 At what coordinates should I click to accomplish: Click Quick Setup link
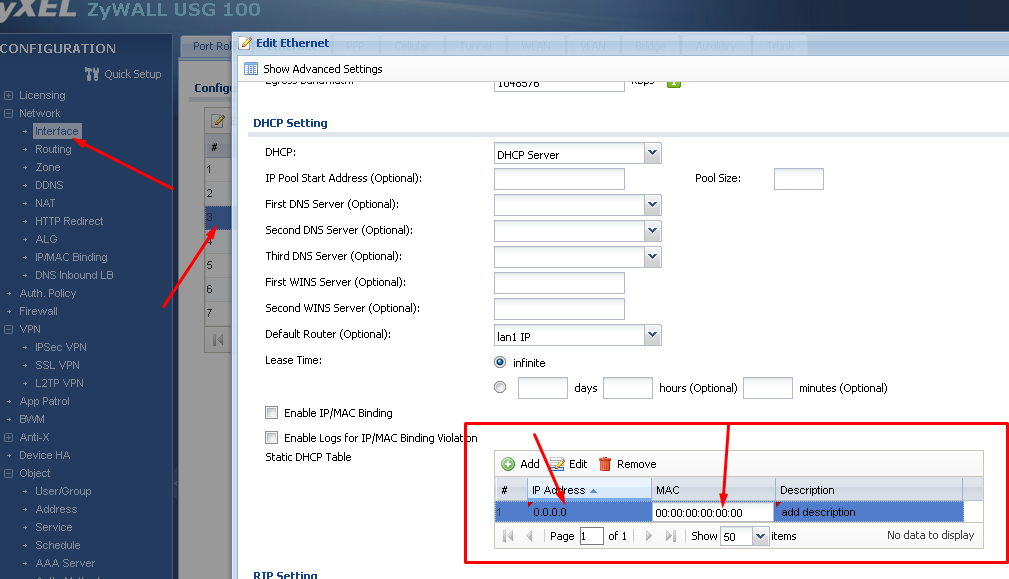pos(133,74)
